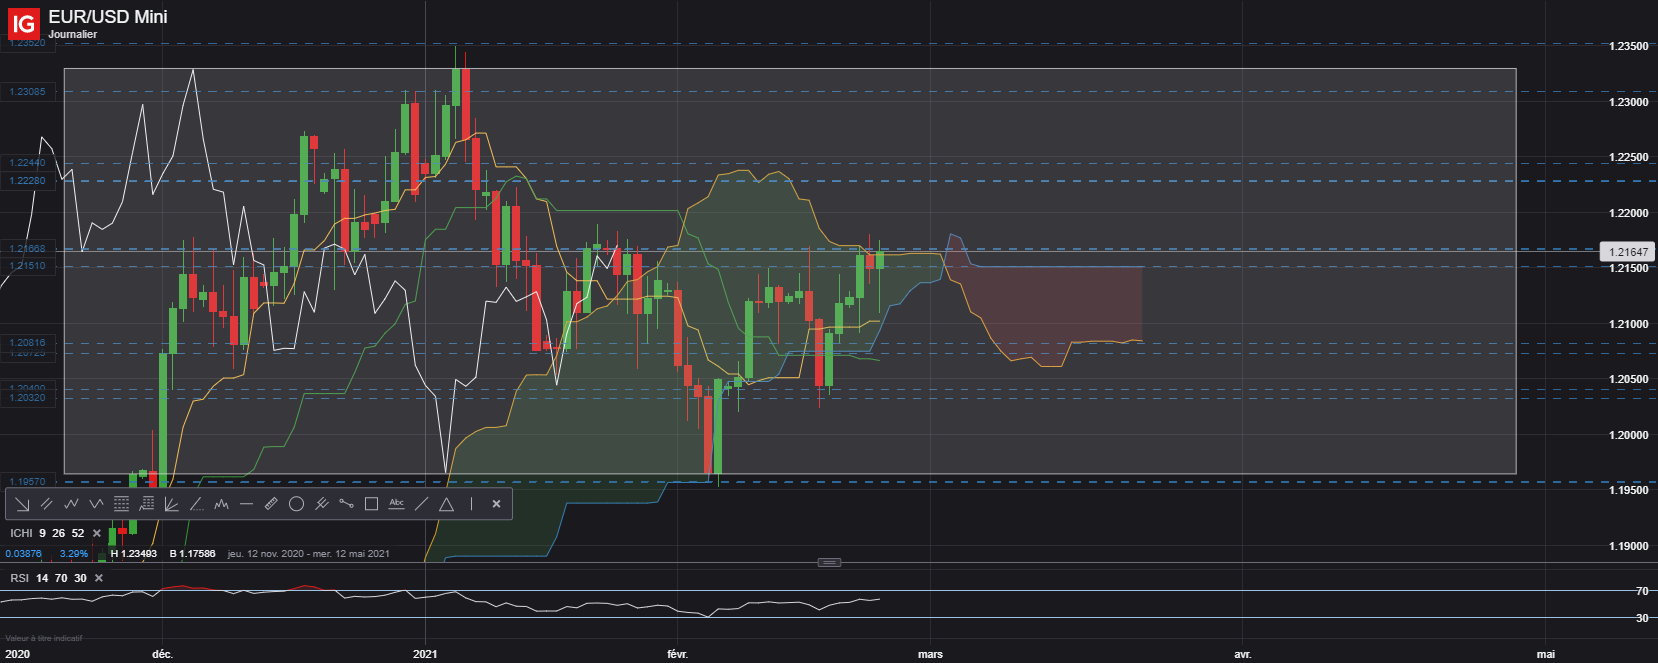Click the 2021 label on time axis
The image size is (1658, 663).
point(425,654)
